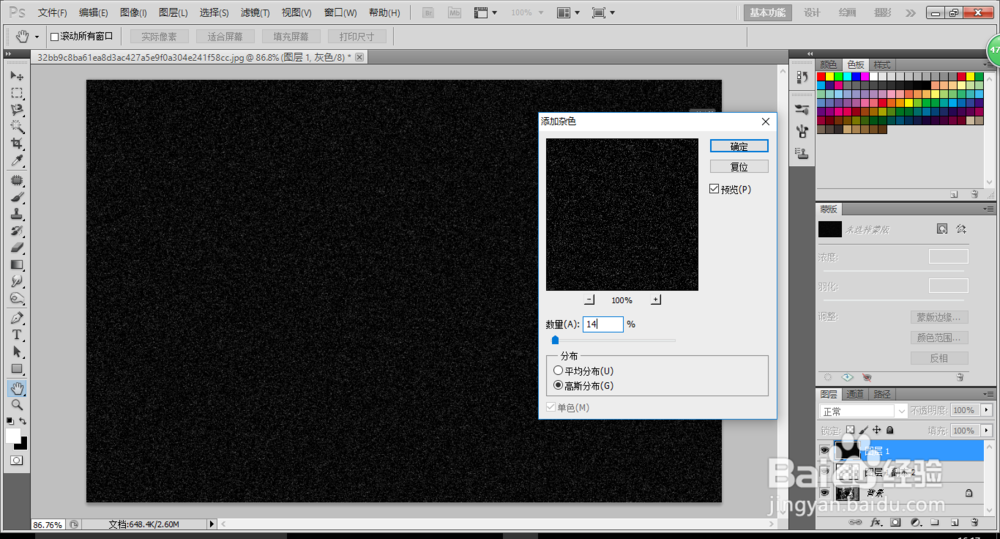The width and height of the screenshot is (1000, 539).
Task: Toggle visibility of 图层 1 副本 2
Action: coord(824,472)
